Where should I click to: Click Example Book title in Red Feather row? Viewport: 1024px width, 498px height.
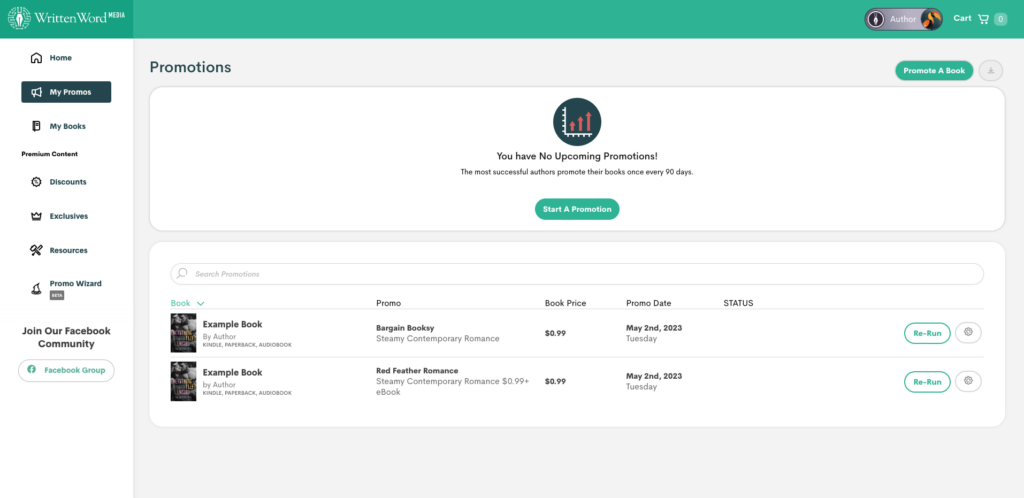232,372
